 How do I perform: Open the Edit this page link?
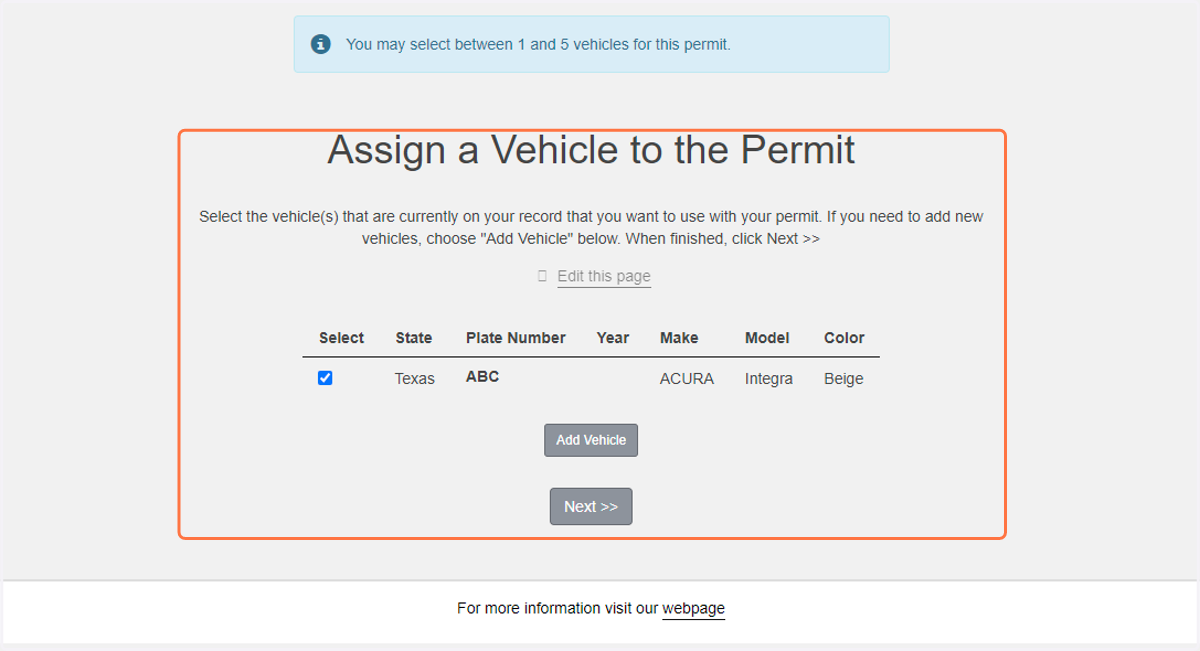click(x=604, y=276)
